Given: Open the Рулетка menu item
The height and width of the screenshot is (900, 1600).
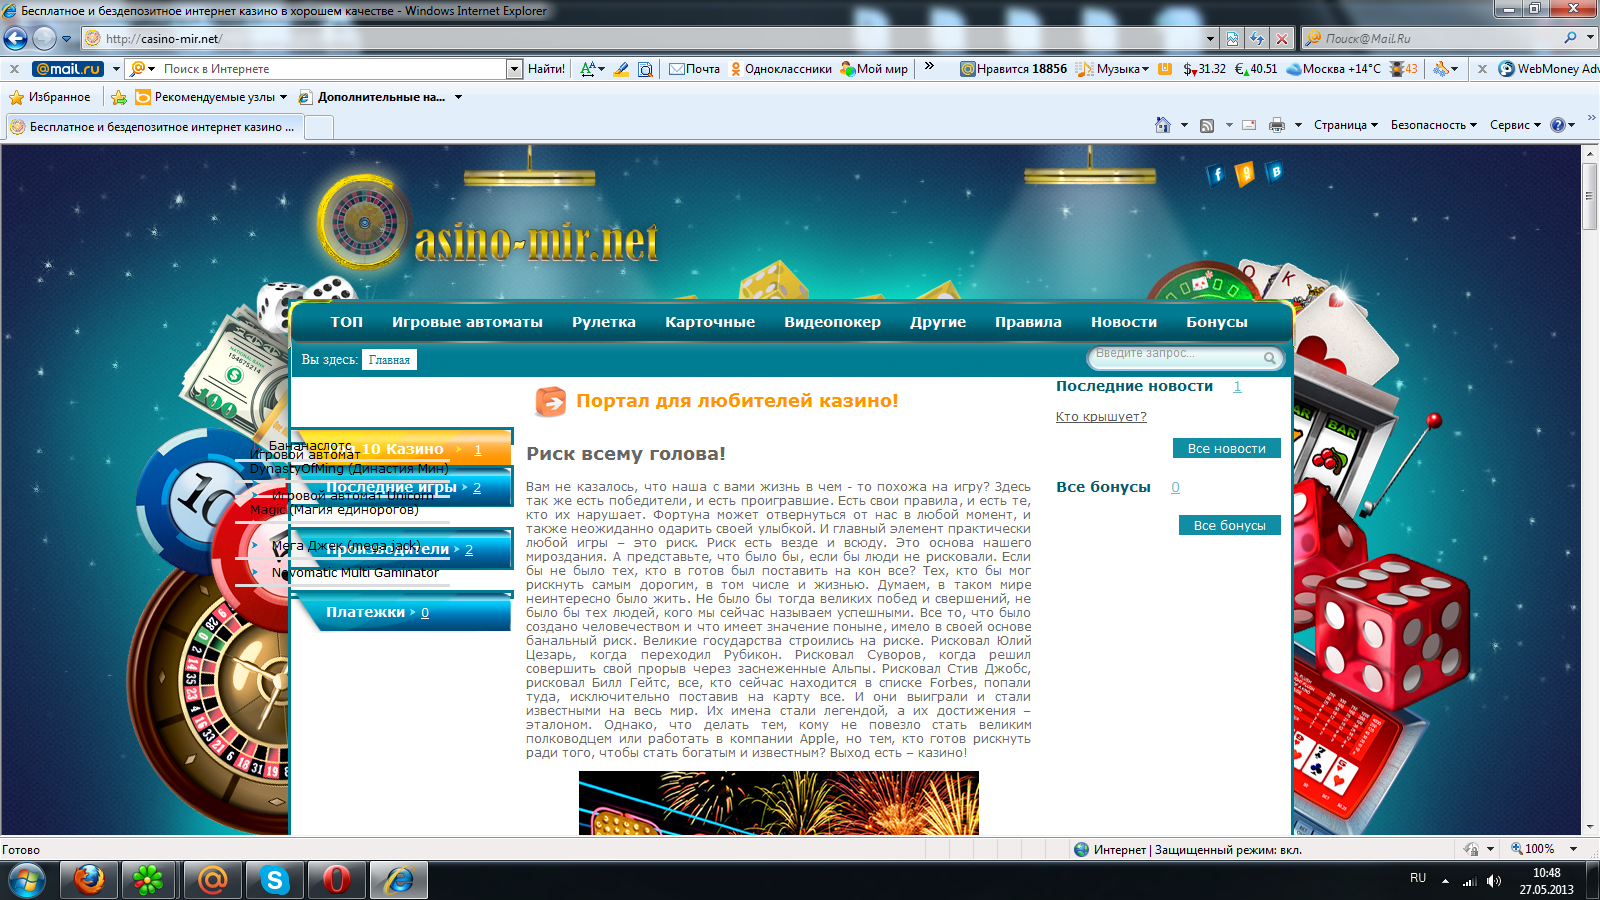Looking at the screenshot, I should tap(604, 322).
